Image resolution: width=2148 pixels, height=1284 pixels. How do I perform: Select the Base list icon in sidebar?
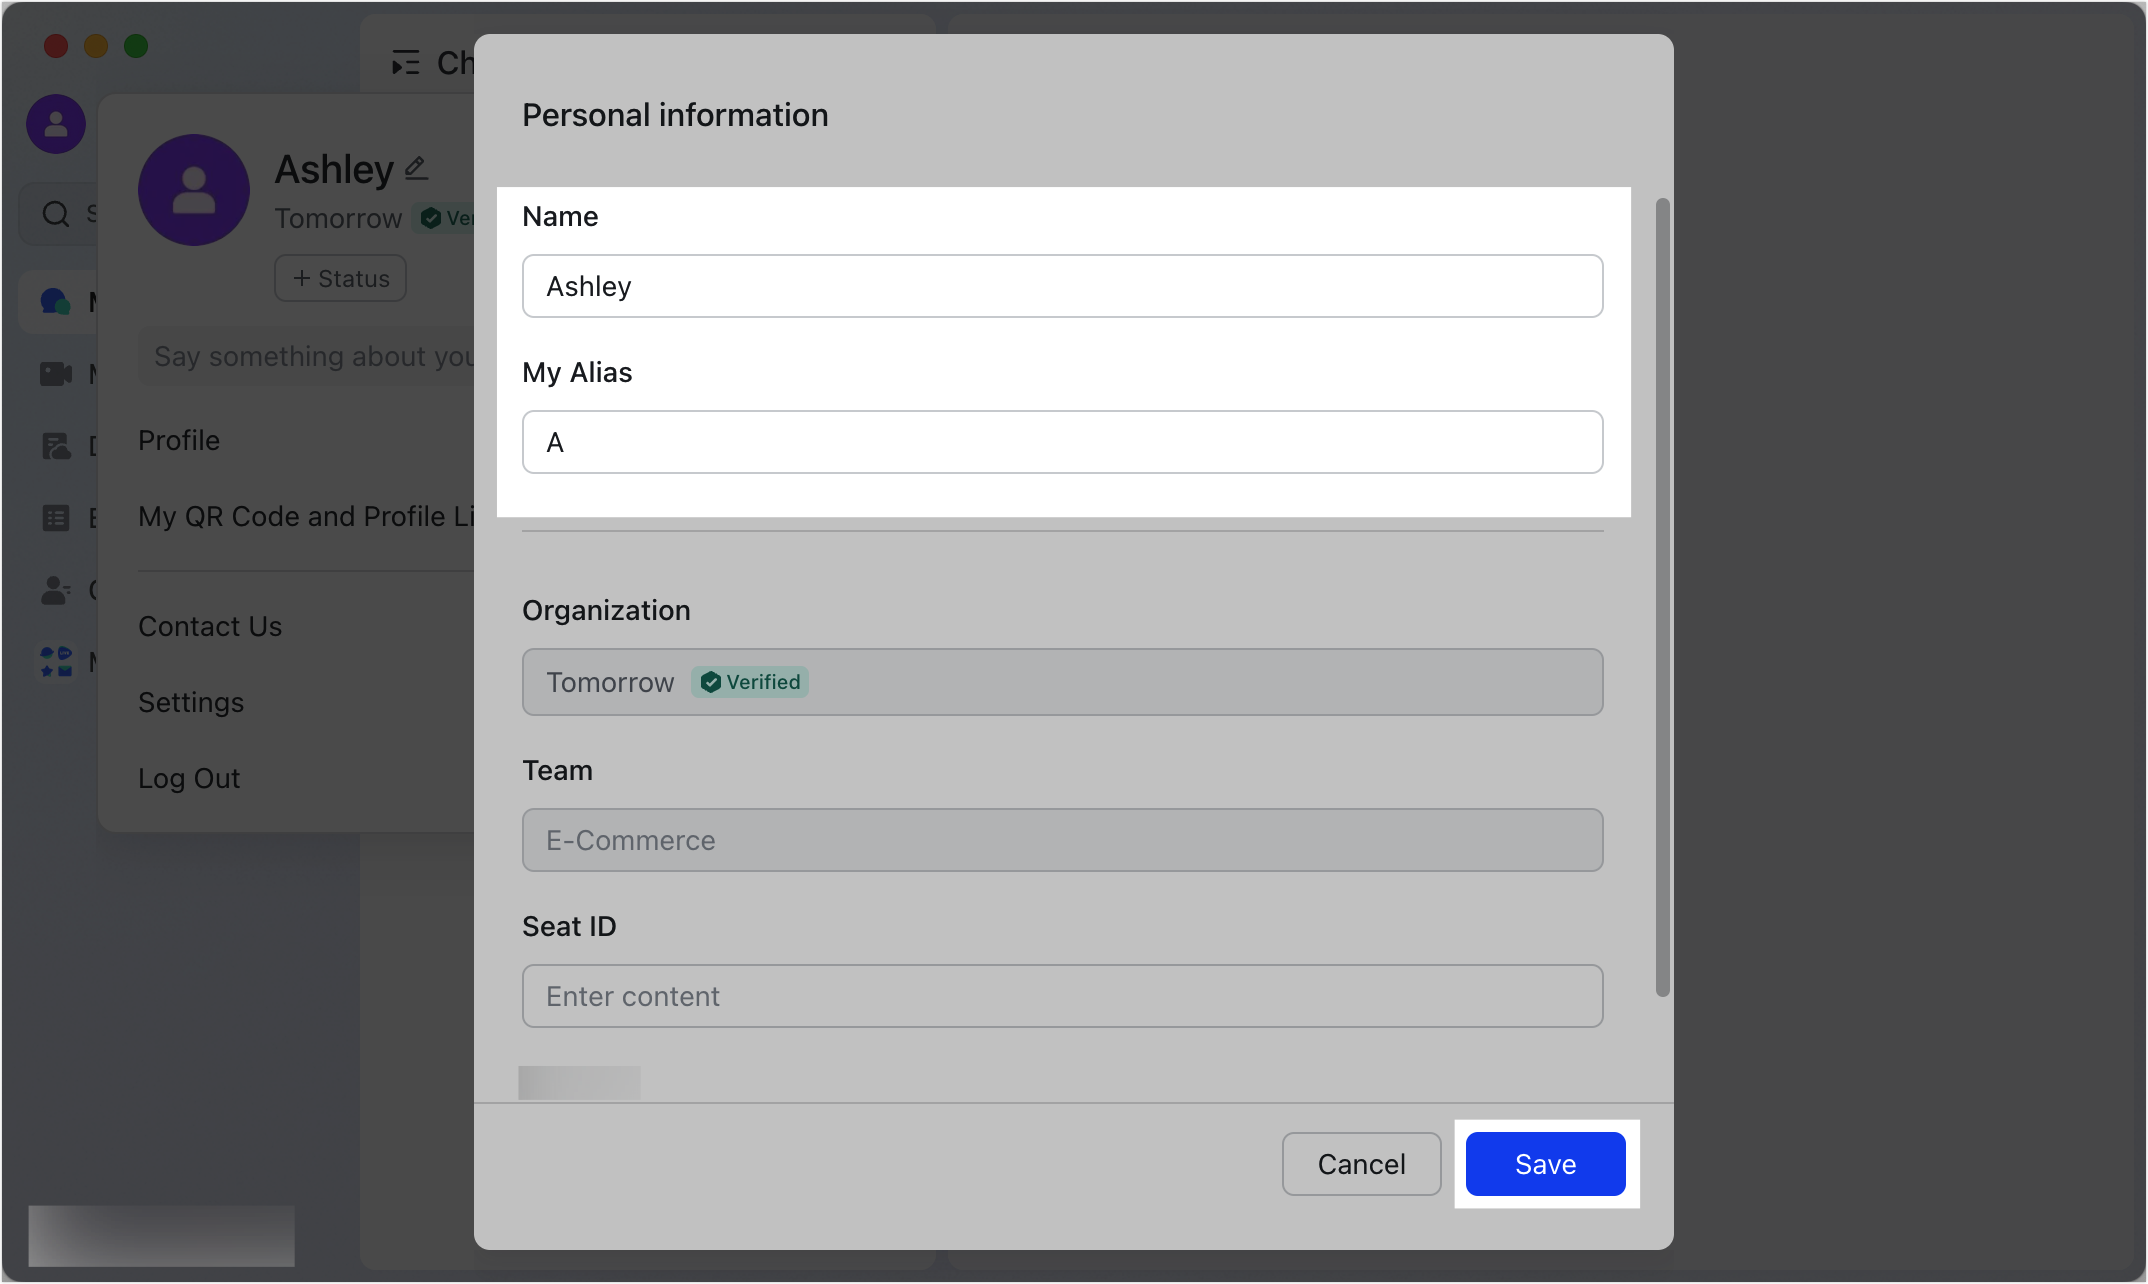click(55, 517)
